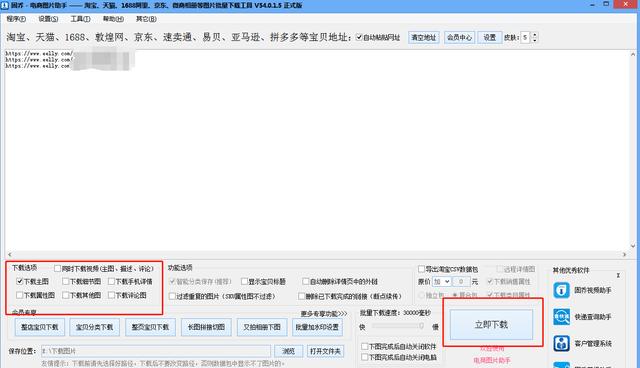Screen dimensions: 640x368
Task: Click the vertical scrollbar up arrow of URL area
Action: click(633, 54)
